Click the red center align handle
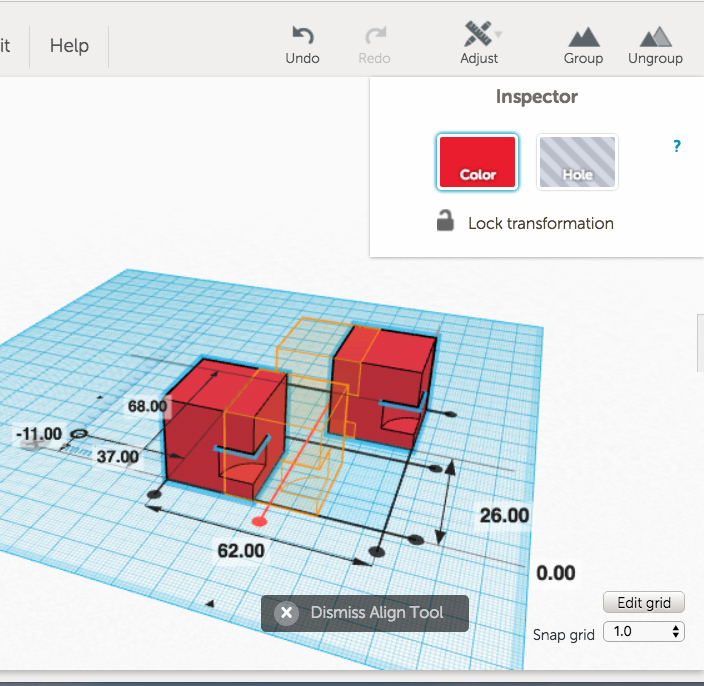704x686 pixels. (x=260, y=520)
